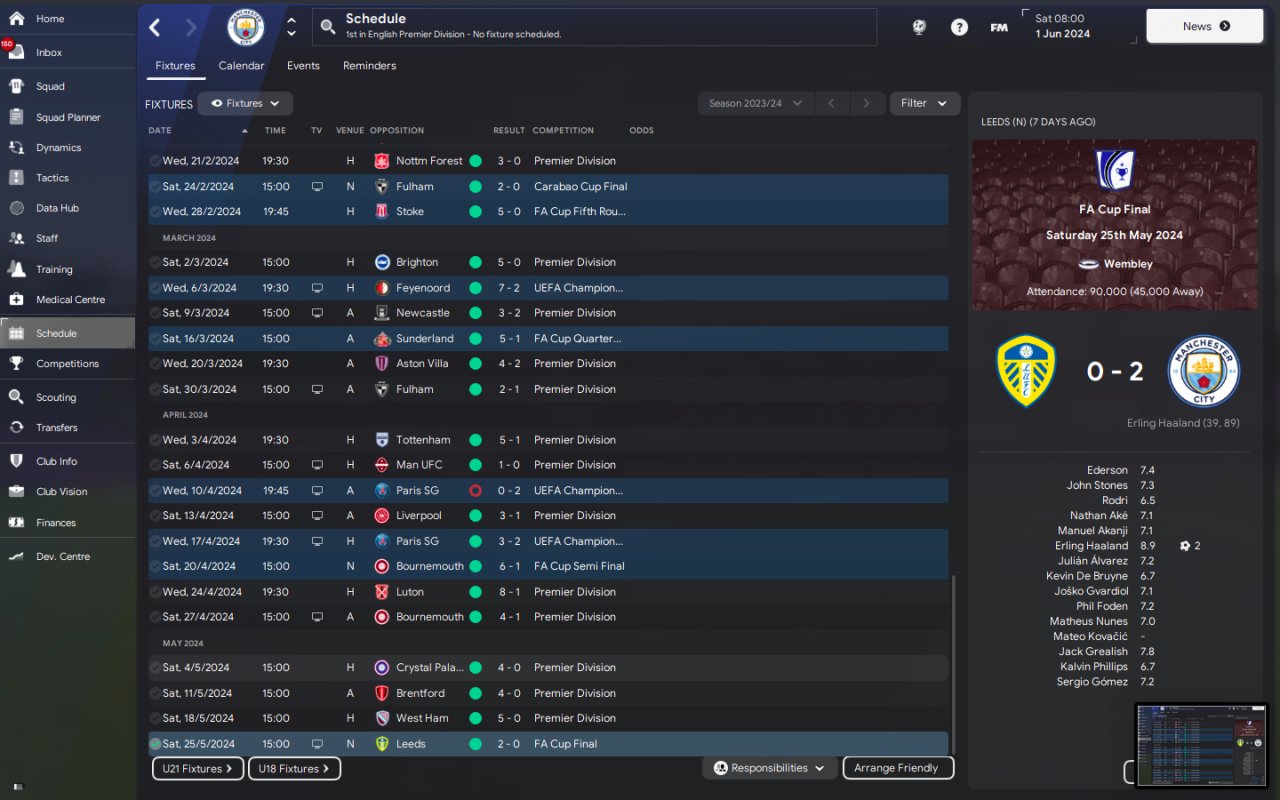Click the Manchester City club badge in header
The height and width of the screenshot is (800, 1280).
tap(245, 27)
